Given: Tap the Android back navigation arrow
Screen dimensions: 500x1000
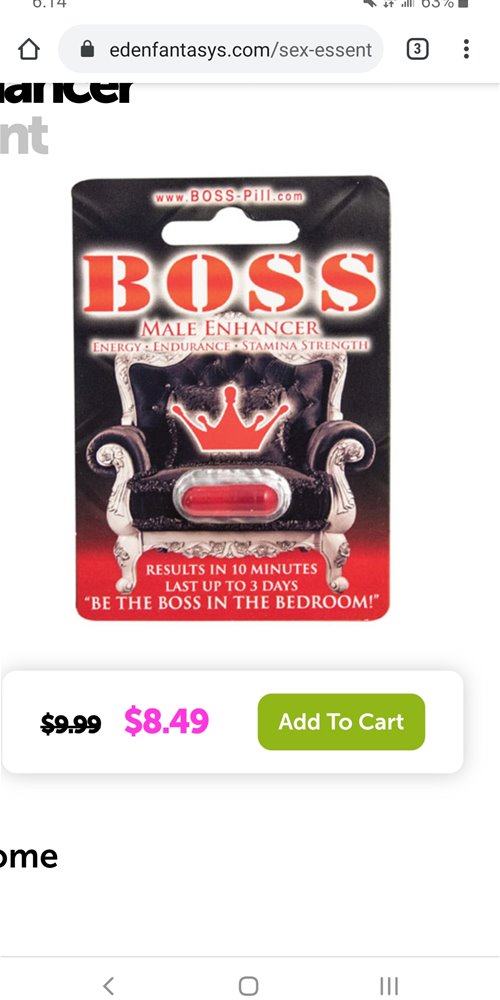Looking at the screenshot, I should [x=109, y=985].
